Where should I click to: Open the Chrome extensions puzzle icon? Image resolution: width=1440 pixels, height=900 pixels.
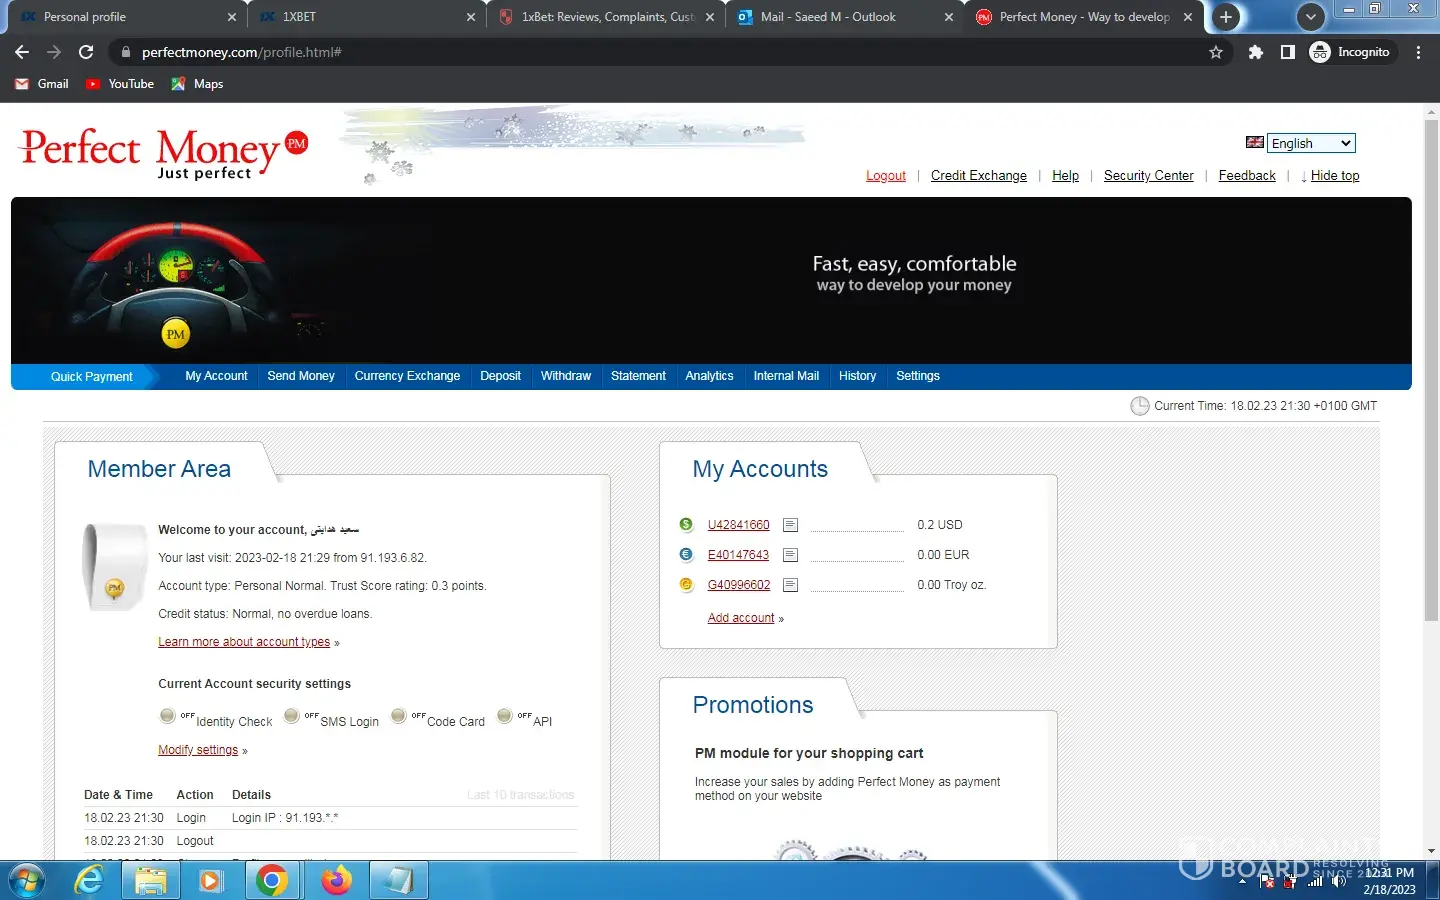tap(1255, 52)
